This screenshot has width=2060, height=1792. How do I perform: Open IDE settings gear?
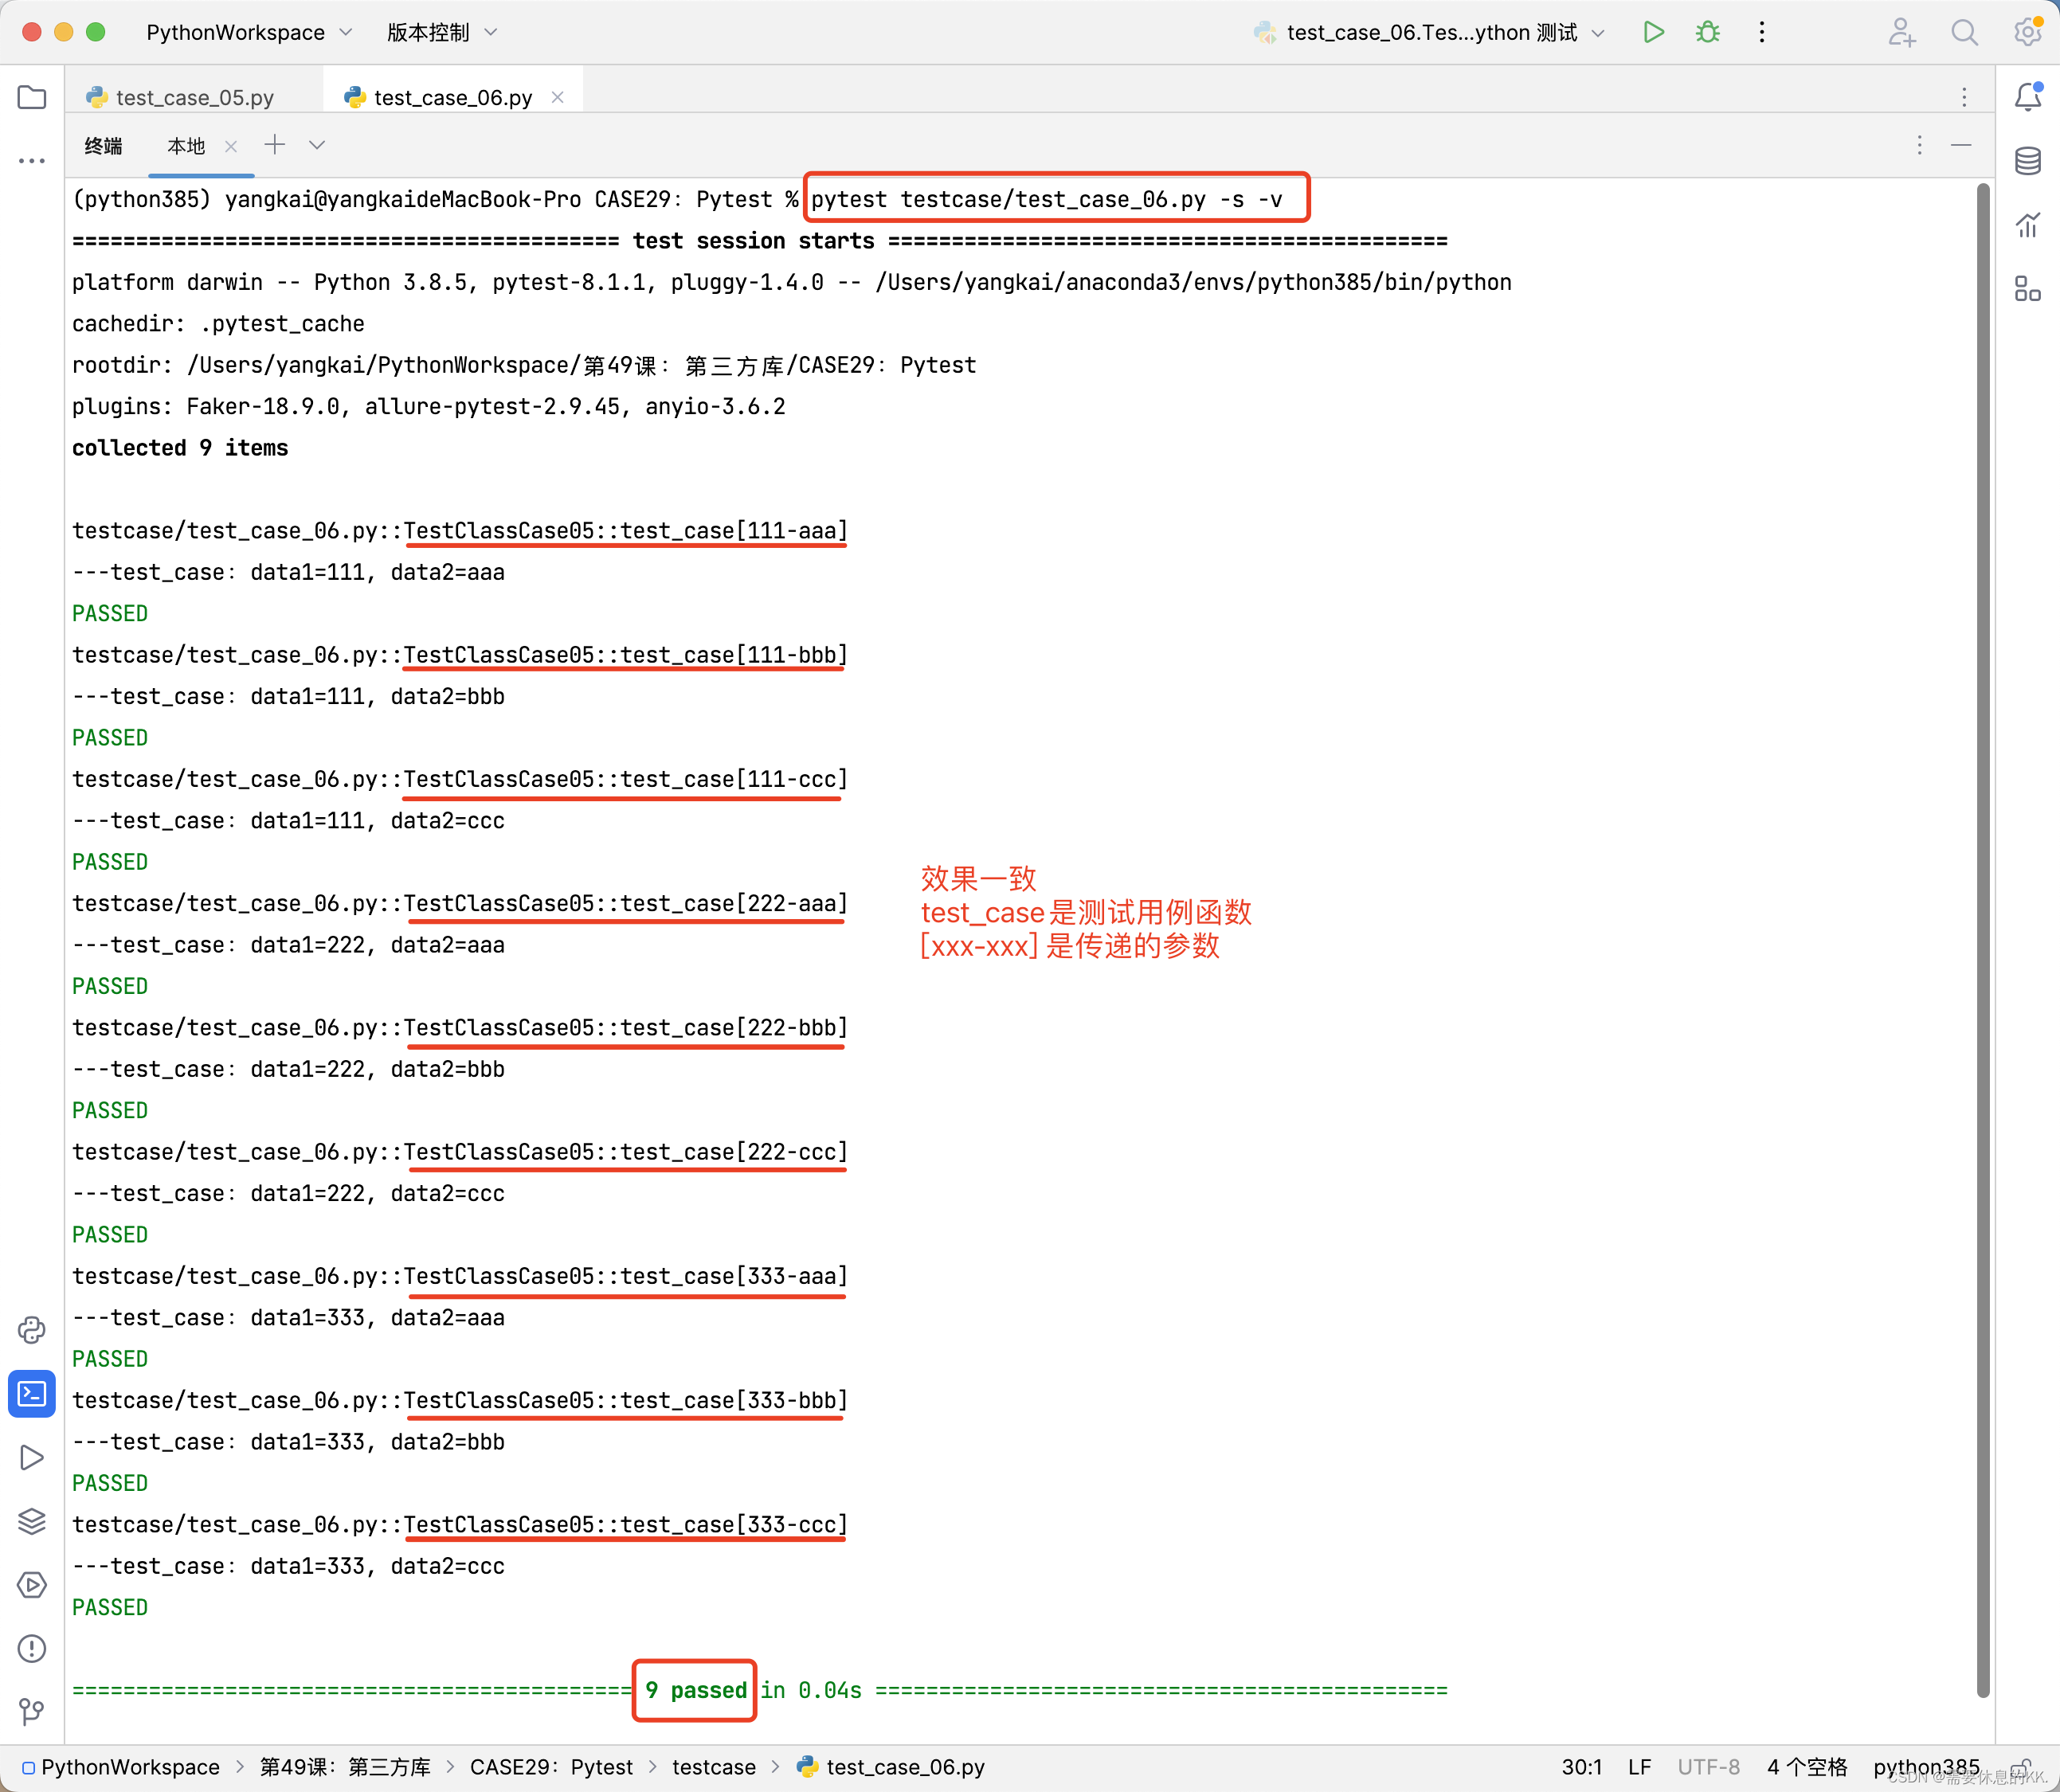[x=2027, y=32]
